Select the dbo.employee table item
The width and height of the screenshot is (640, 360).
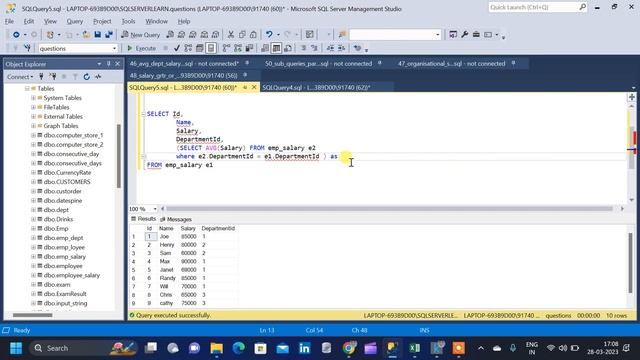pos(63,266)
